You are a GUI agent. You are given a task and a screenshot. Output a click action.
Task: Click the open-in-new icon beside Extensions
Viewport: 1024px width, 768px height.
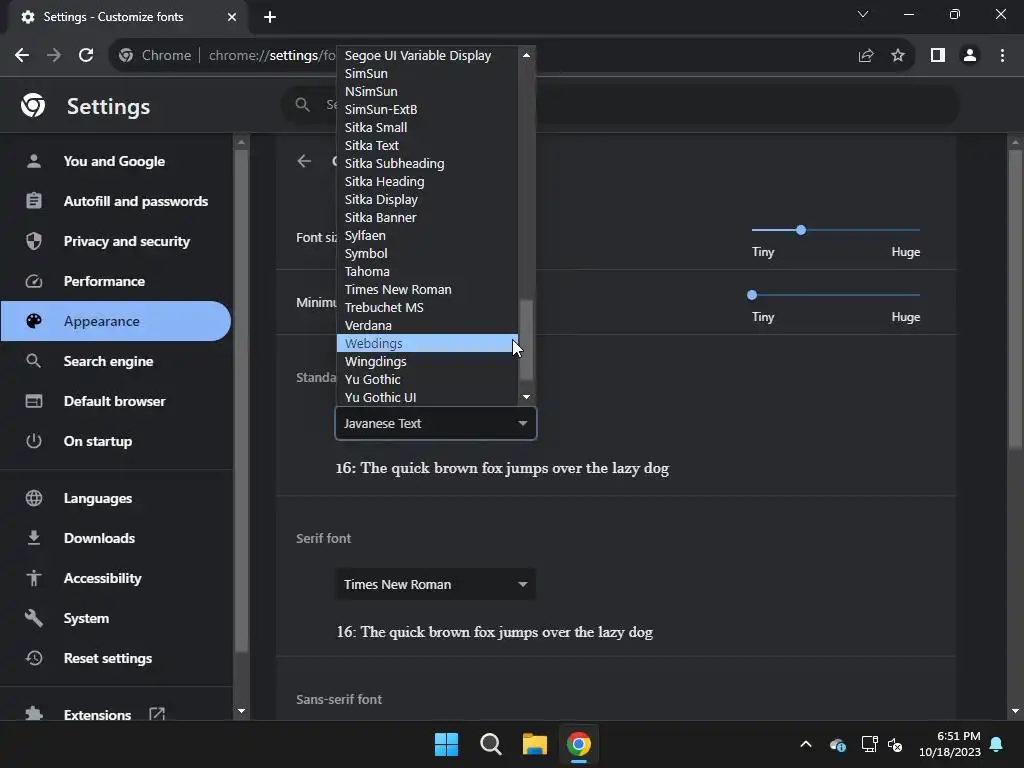coord(157,714)
